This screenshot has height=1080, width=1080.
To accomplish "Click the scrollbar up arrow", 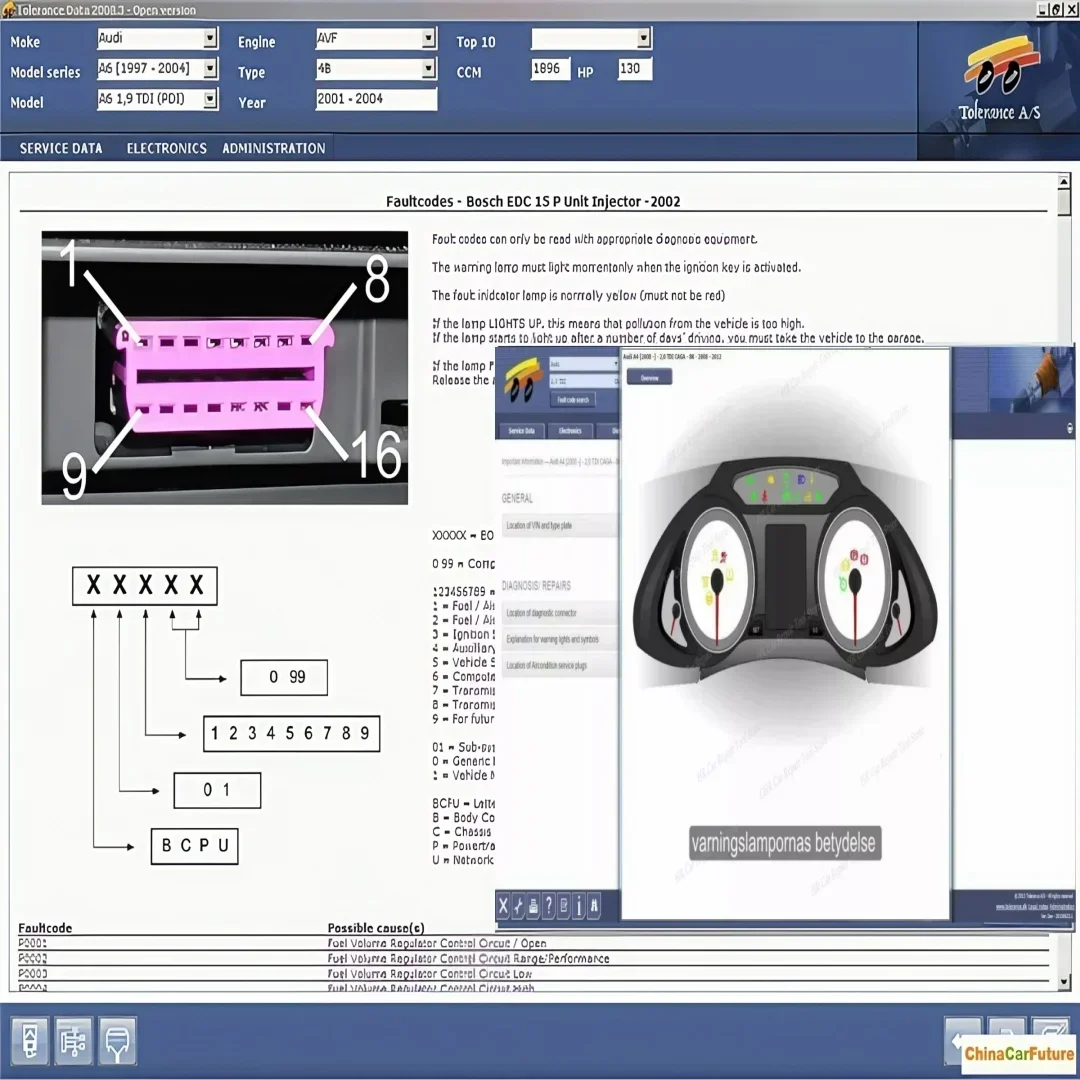I will tap(1064, 181).
